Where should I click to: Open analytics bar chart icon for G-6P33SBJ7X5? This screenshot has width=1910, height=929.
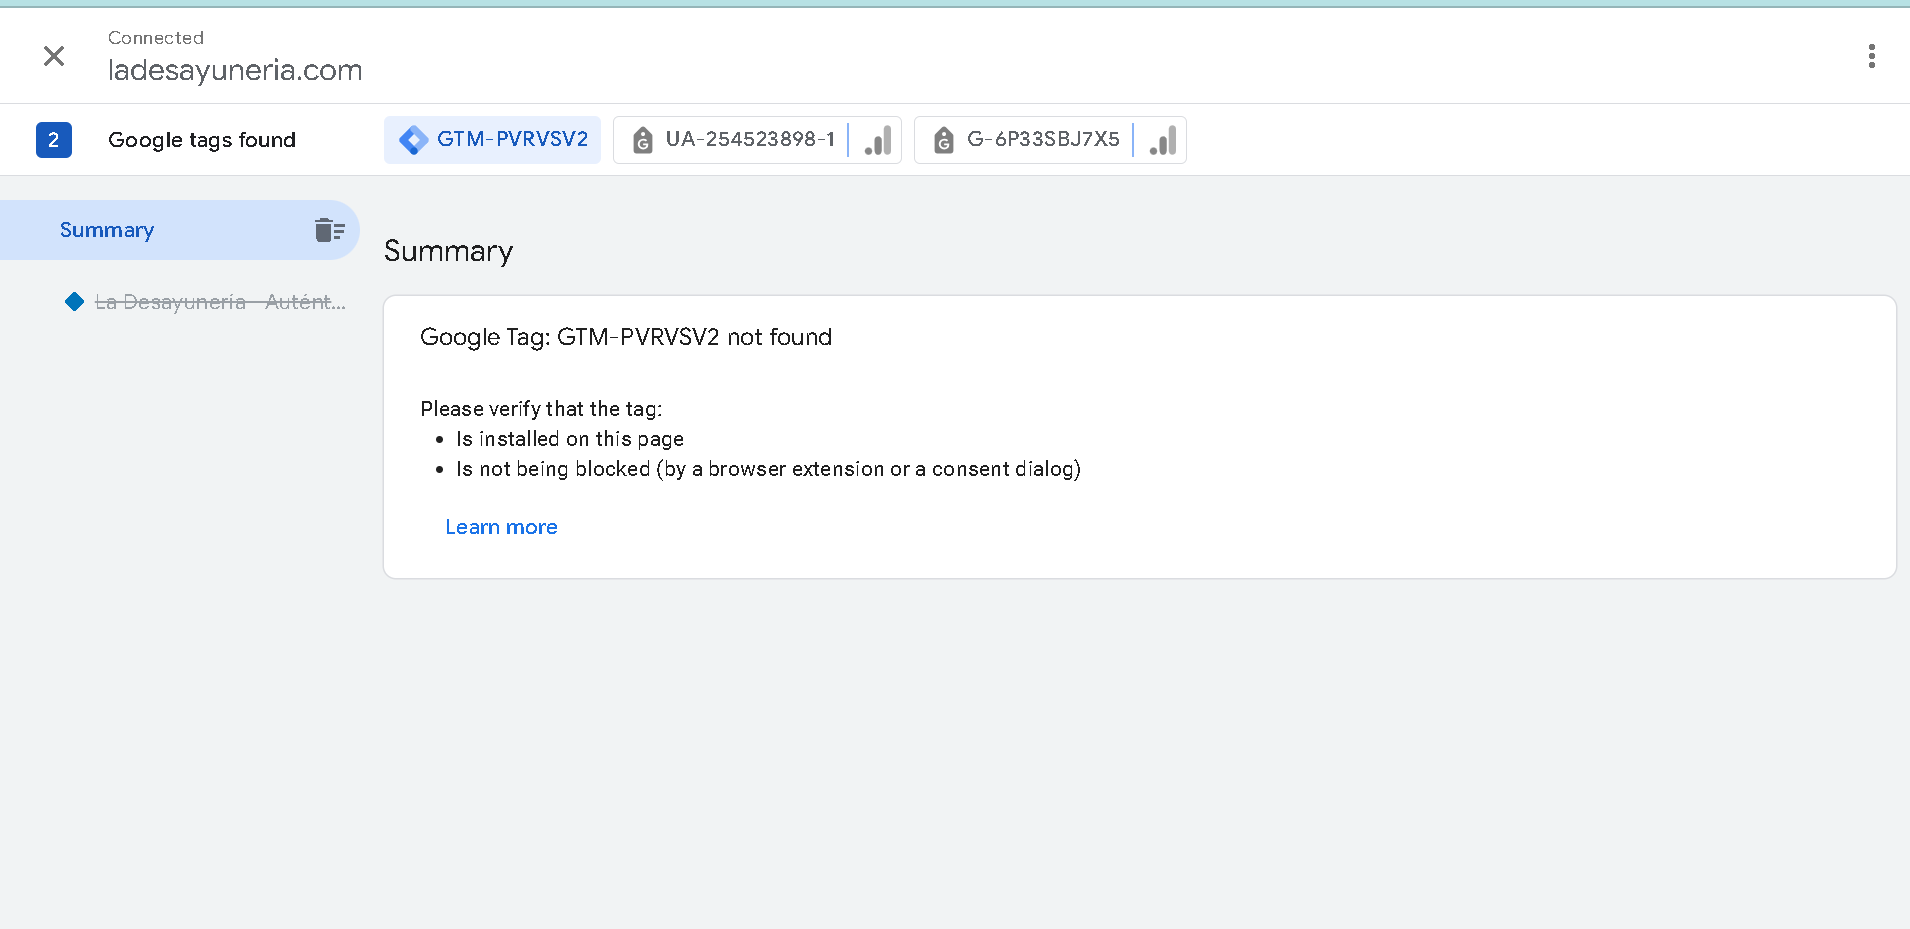pos(1162,140)
